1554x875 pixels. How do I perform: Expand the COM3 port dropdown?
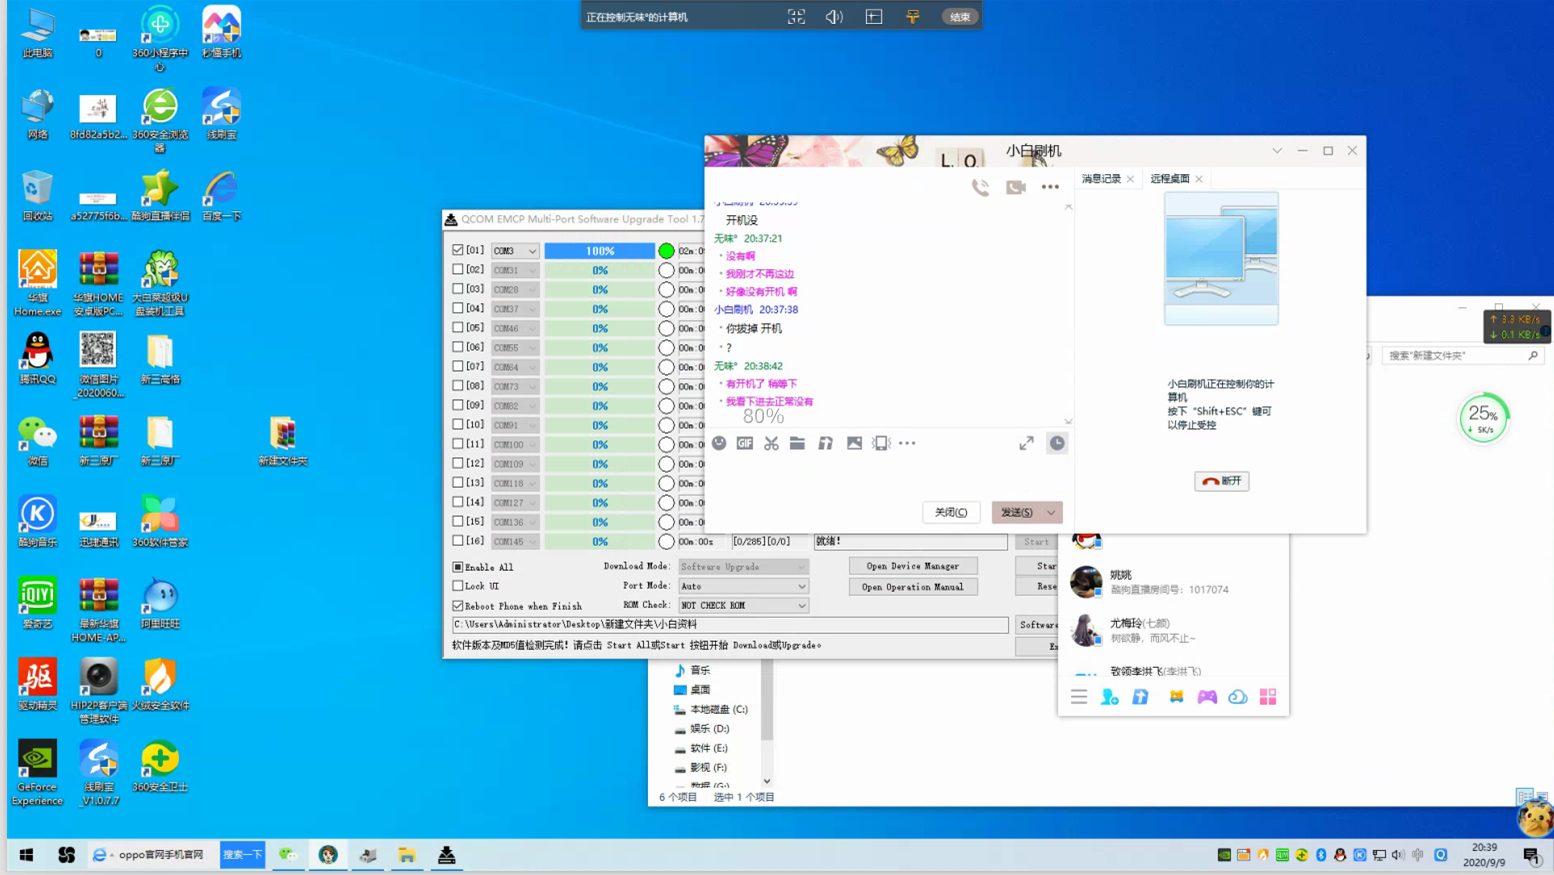[x=532, y=251]
